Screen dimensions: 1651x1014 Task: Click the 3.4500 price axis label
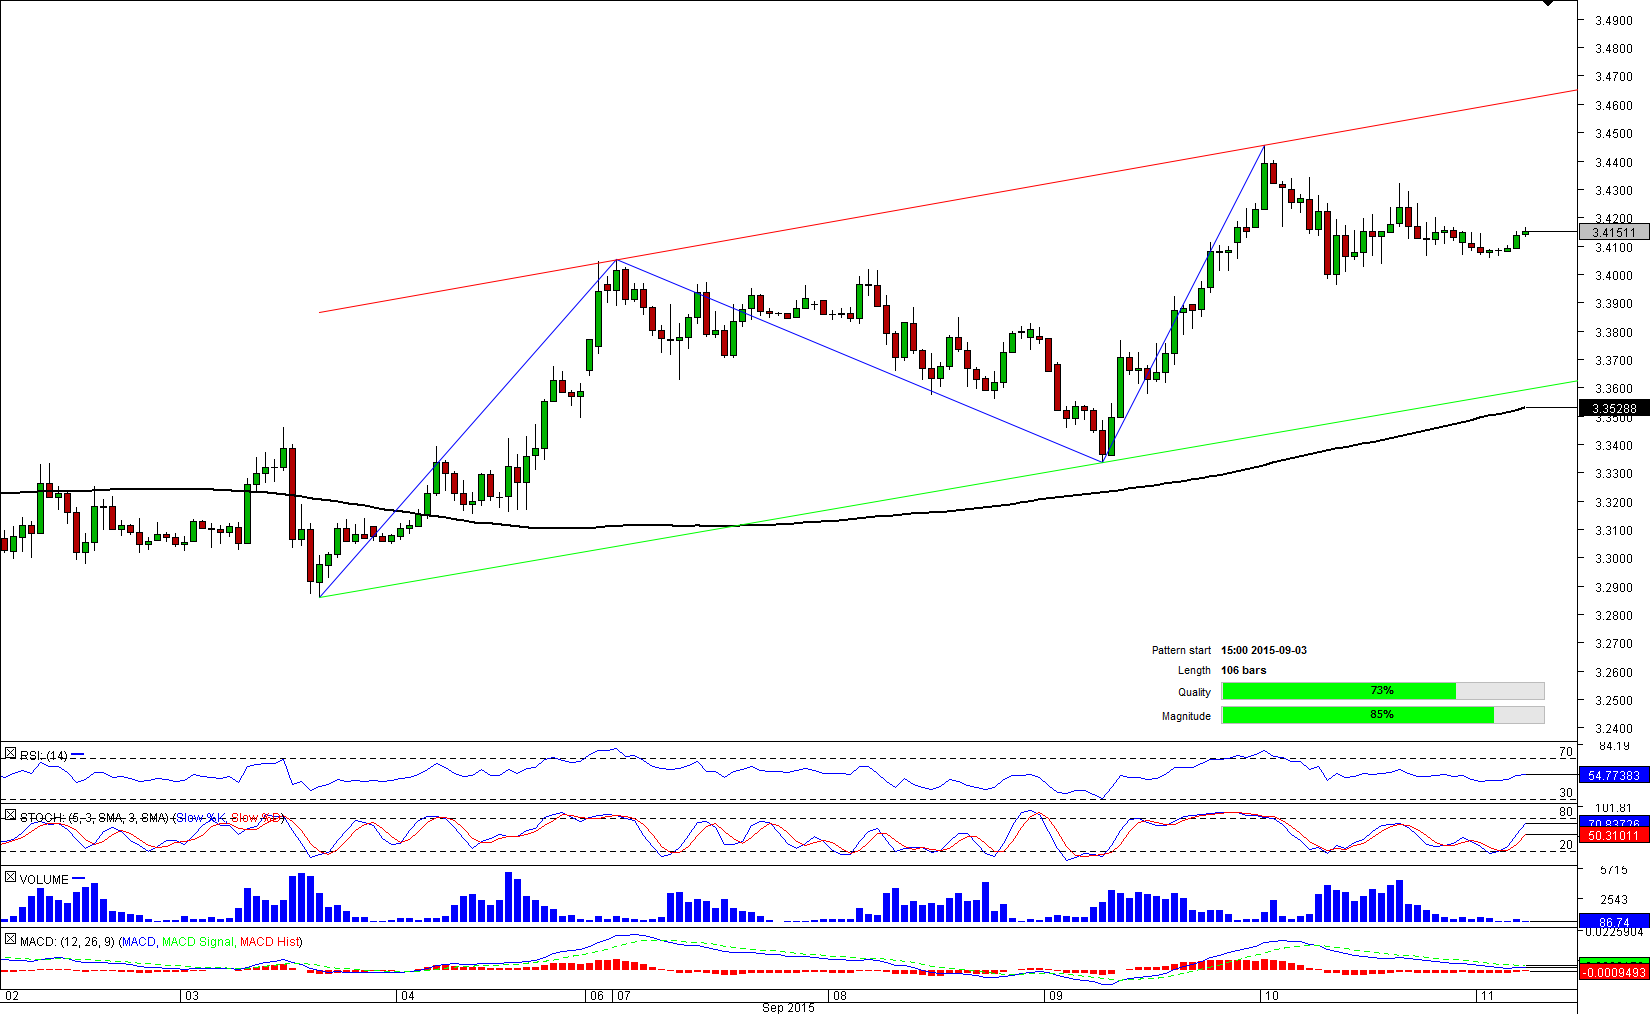click(x=1614, y=134)
